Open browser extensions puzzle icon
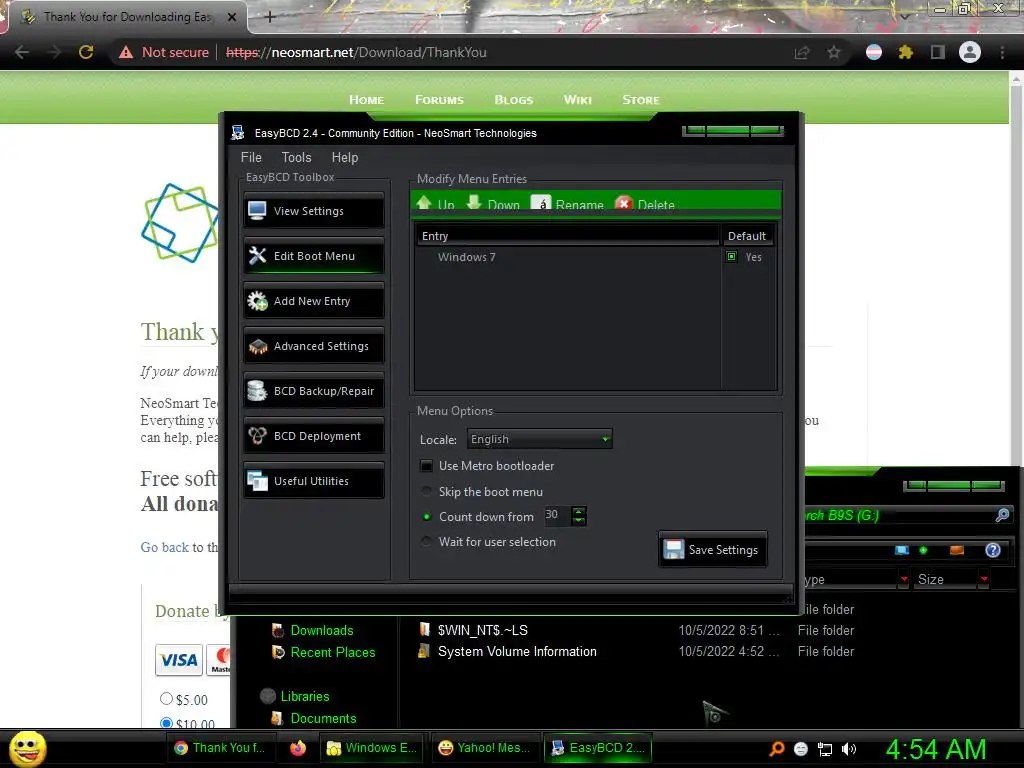The height and width of the screenshot is (768, 1024). click(x=905, y=52)
